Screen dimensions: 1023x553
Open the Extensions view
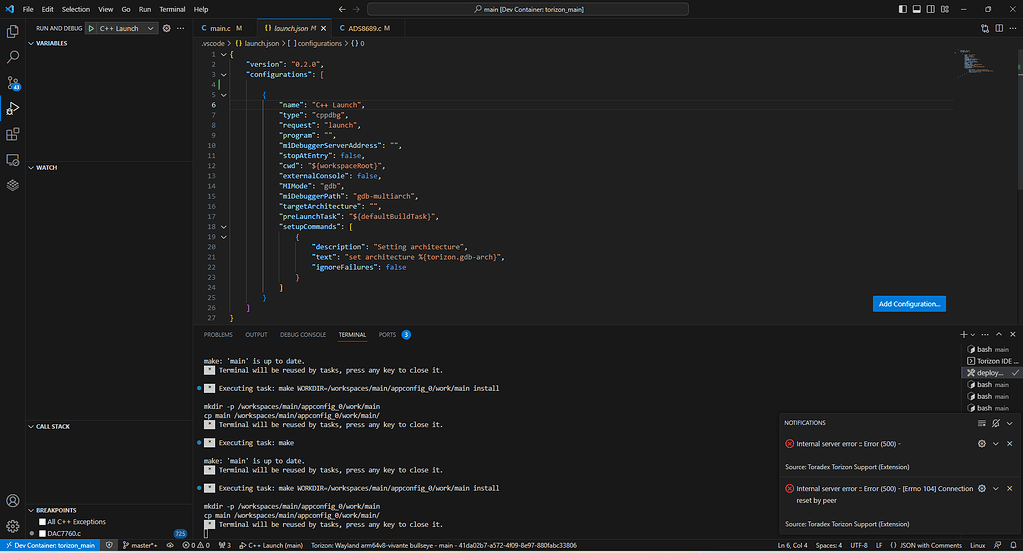coord(12,134)
